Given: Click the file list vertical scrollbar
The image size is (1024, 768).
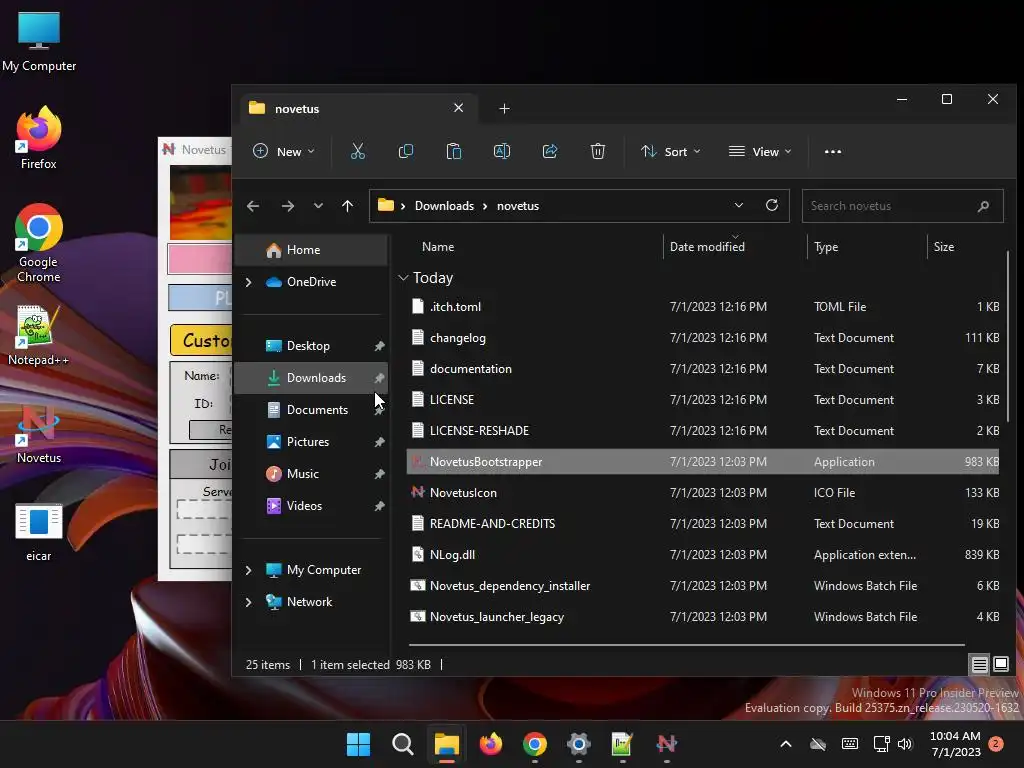Looking at the screenshot, I should (x=1008, y=337).
